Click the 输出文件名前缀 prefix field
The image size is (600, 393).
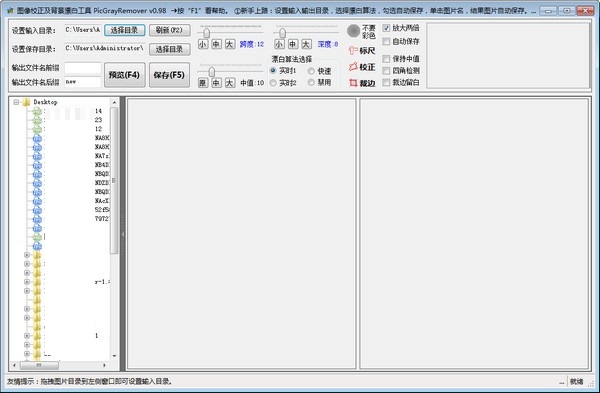pos(83,68)
